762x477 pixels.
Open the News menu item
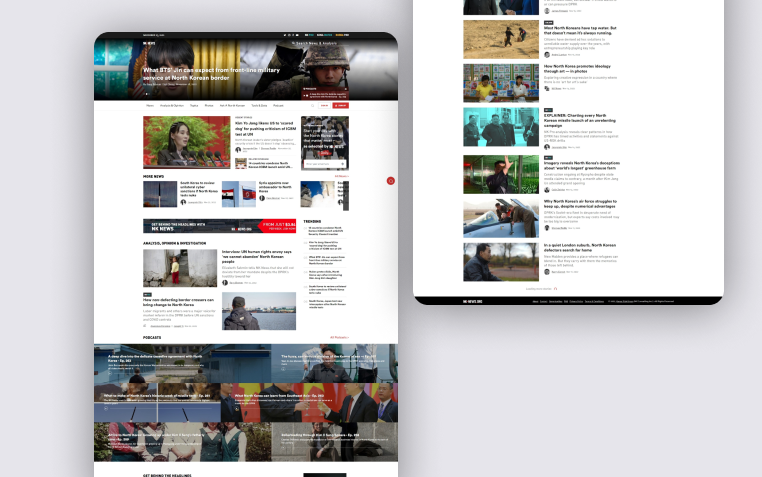[x=150, y=105]
